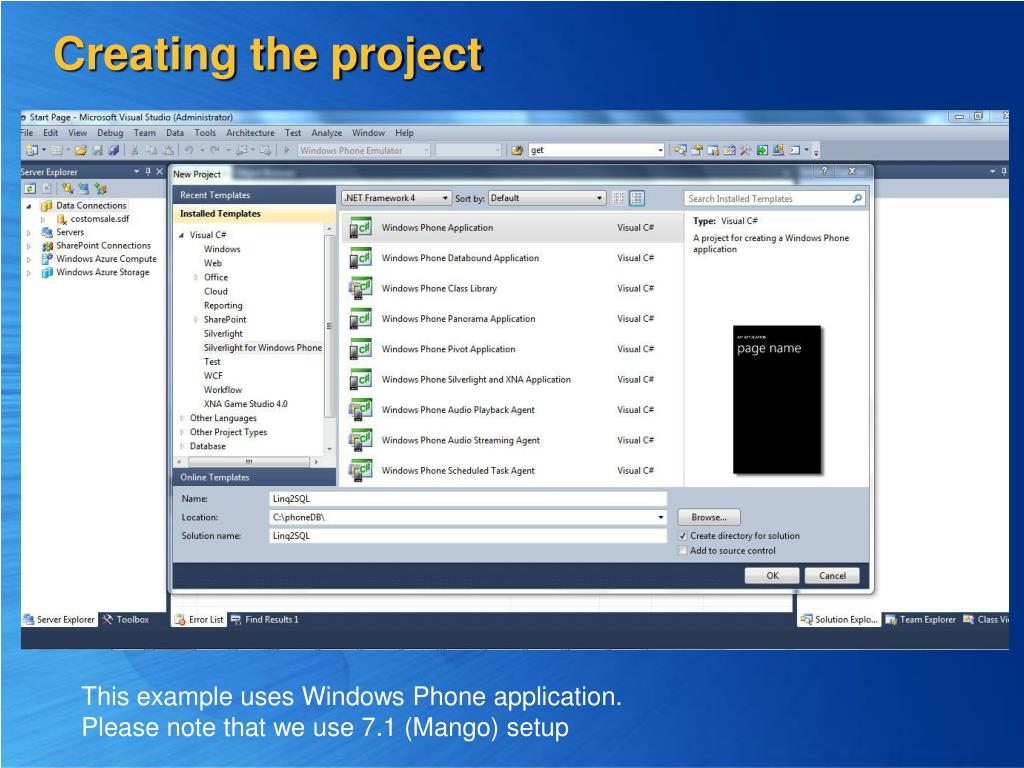Click Find in Files icon beside get box
1024x768 pixels.
point(517,150)
